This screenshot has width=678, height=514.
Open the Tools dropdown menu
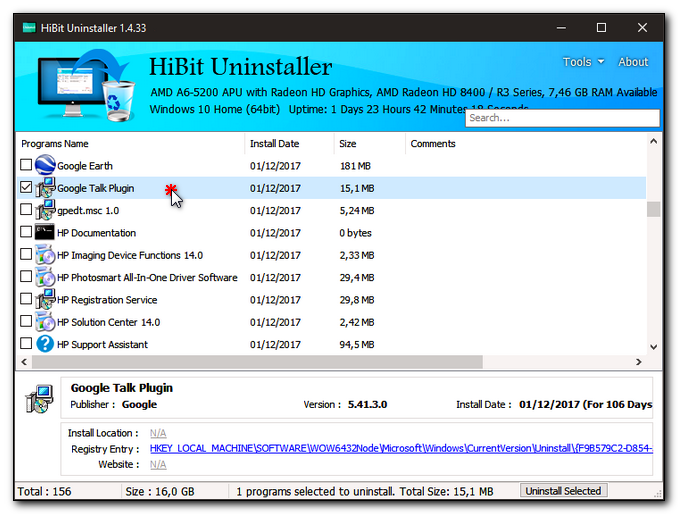(x=583, y=62)
